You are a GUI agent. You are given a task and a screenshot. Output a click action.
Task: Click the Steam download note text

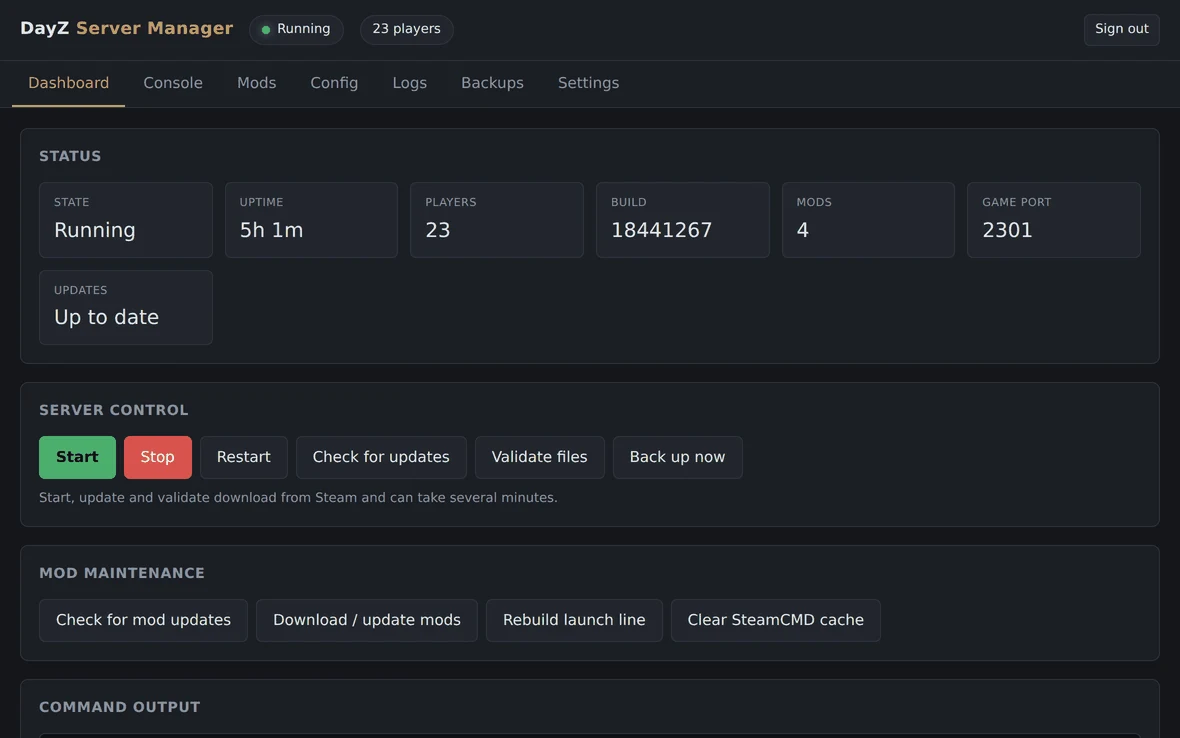(x=298, y=498)
